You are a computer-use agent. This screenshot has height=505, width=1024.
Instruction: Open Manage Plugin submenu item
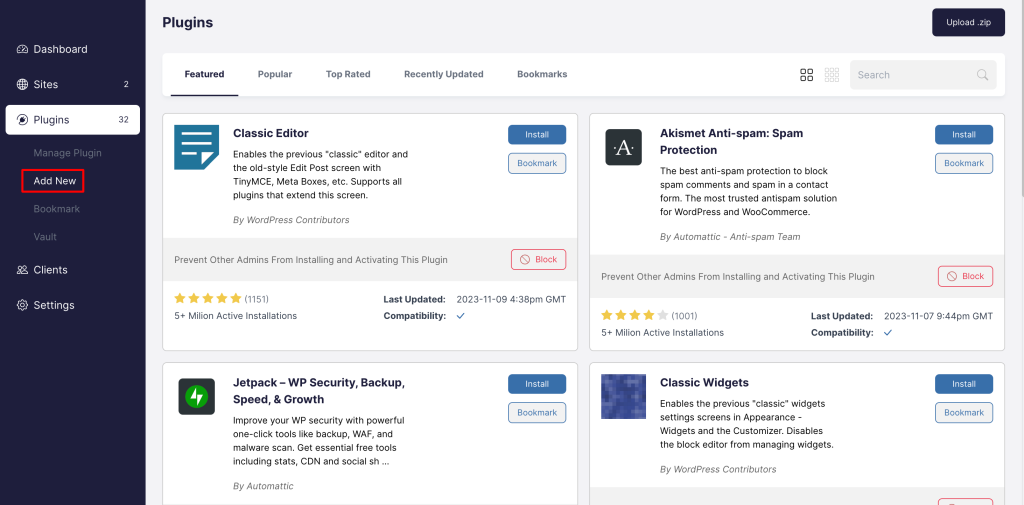click(x=68, y=153)
